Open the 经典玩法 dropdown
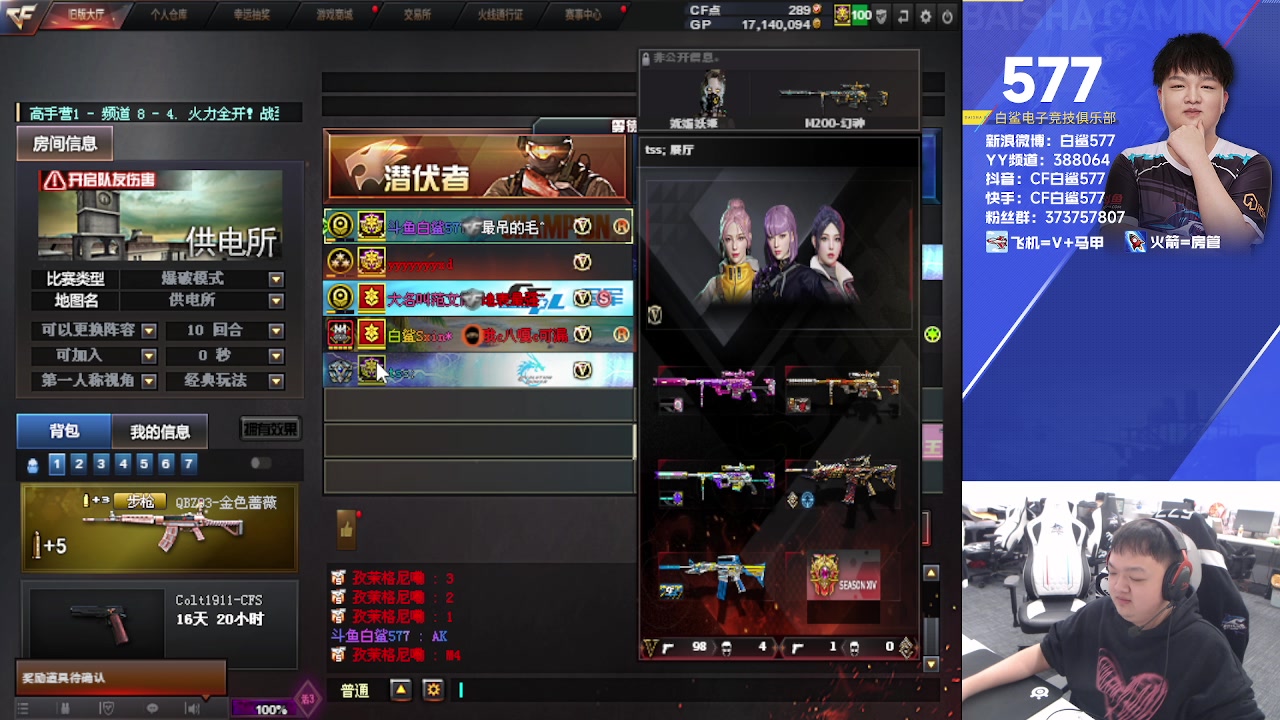The width and height of the screenshot is (1280, 720). point(276,381)
